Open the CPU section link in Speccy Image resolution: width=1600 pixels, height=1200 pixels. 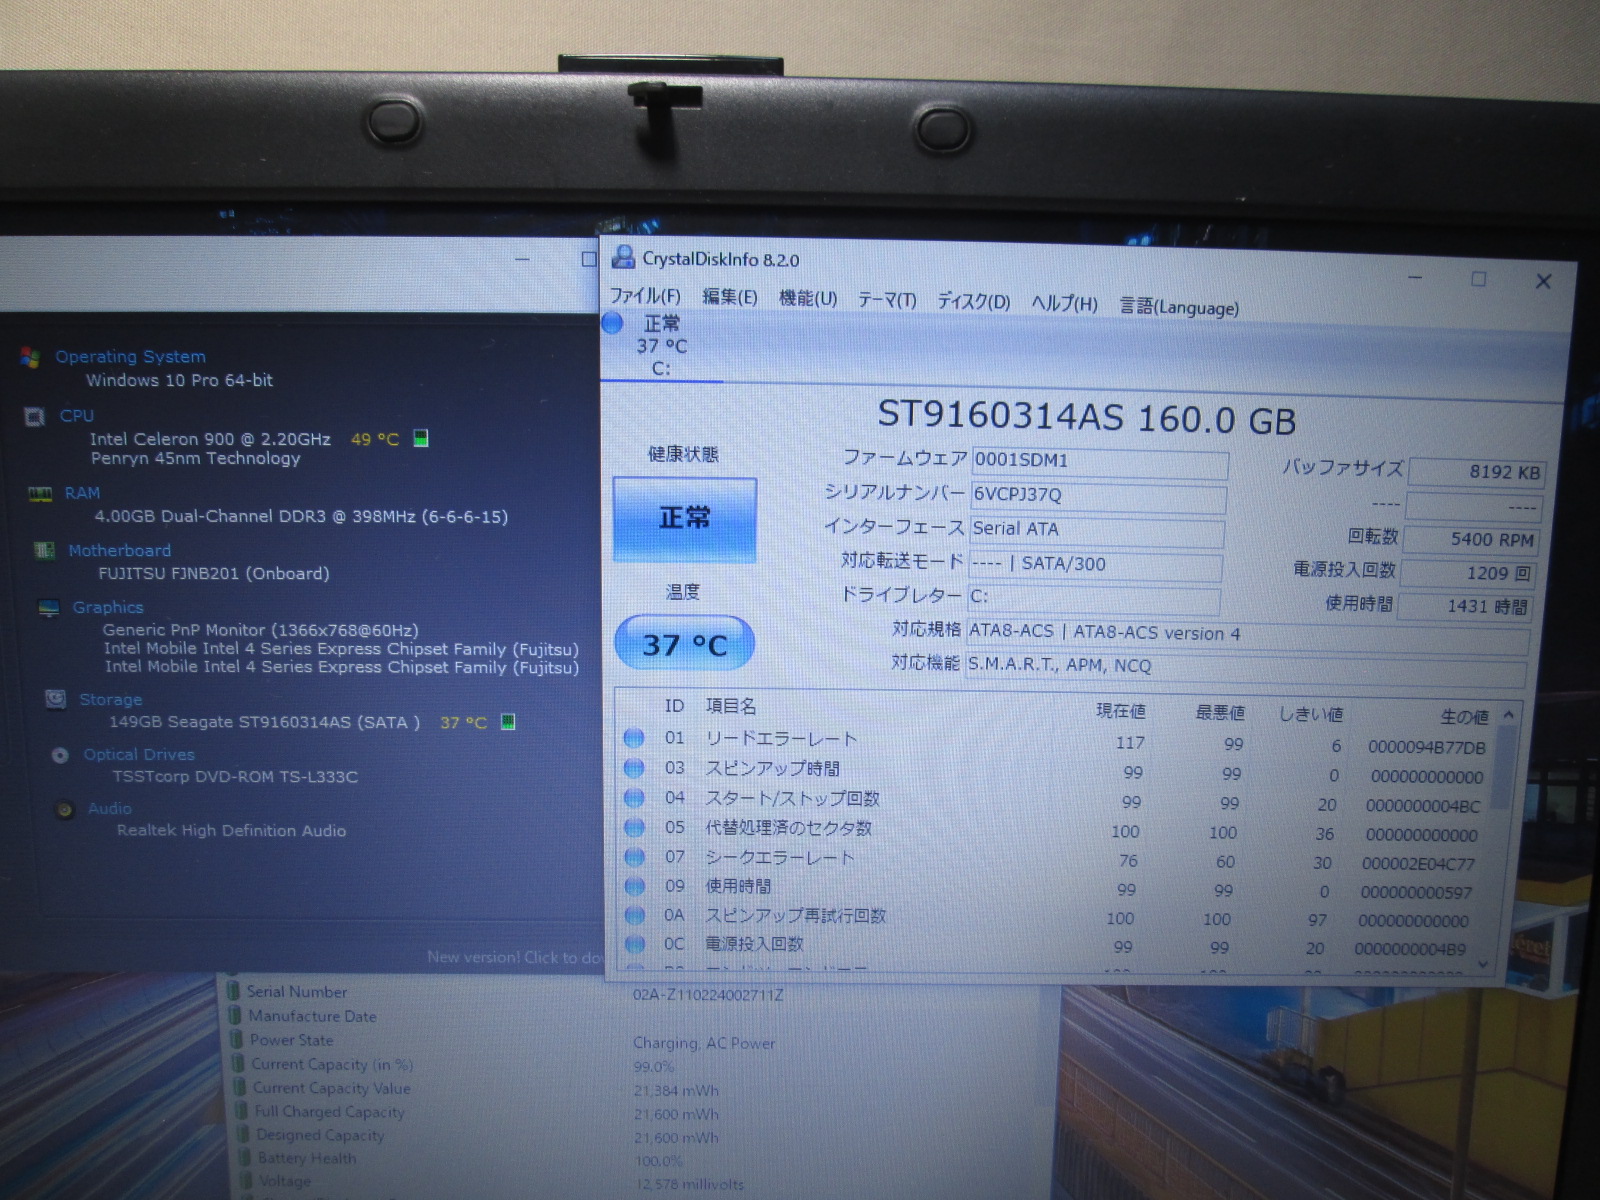point(77,415)
